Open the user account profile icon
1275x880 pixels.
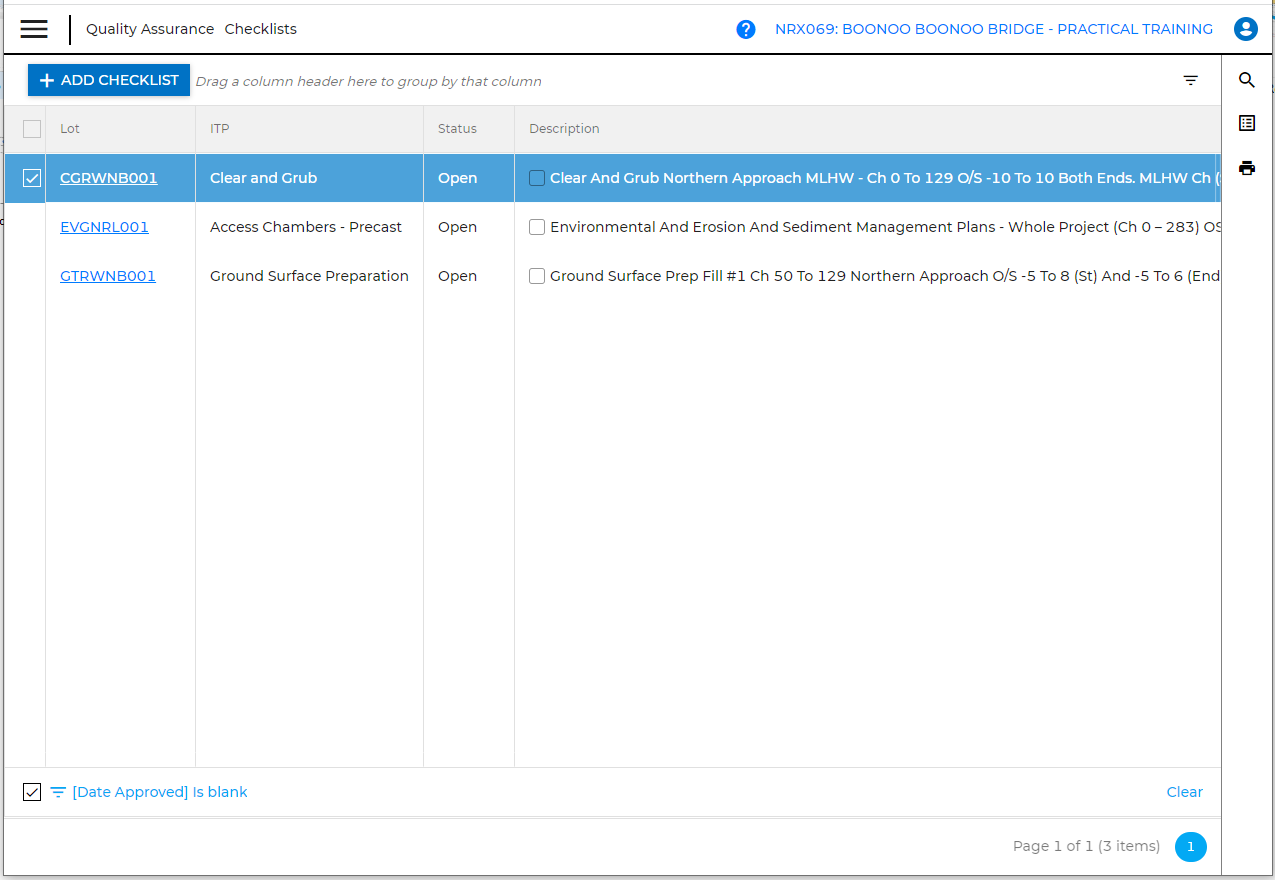coord(1245,29)
